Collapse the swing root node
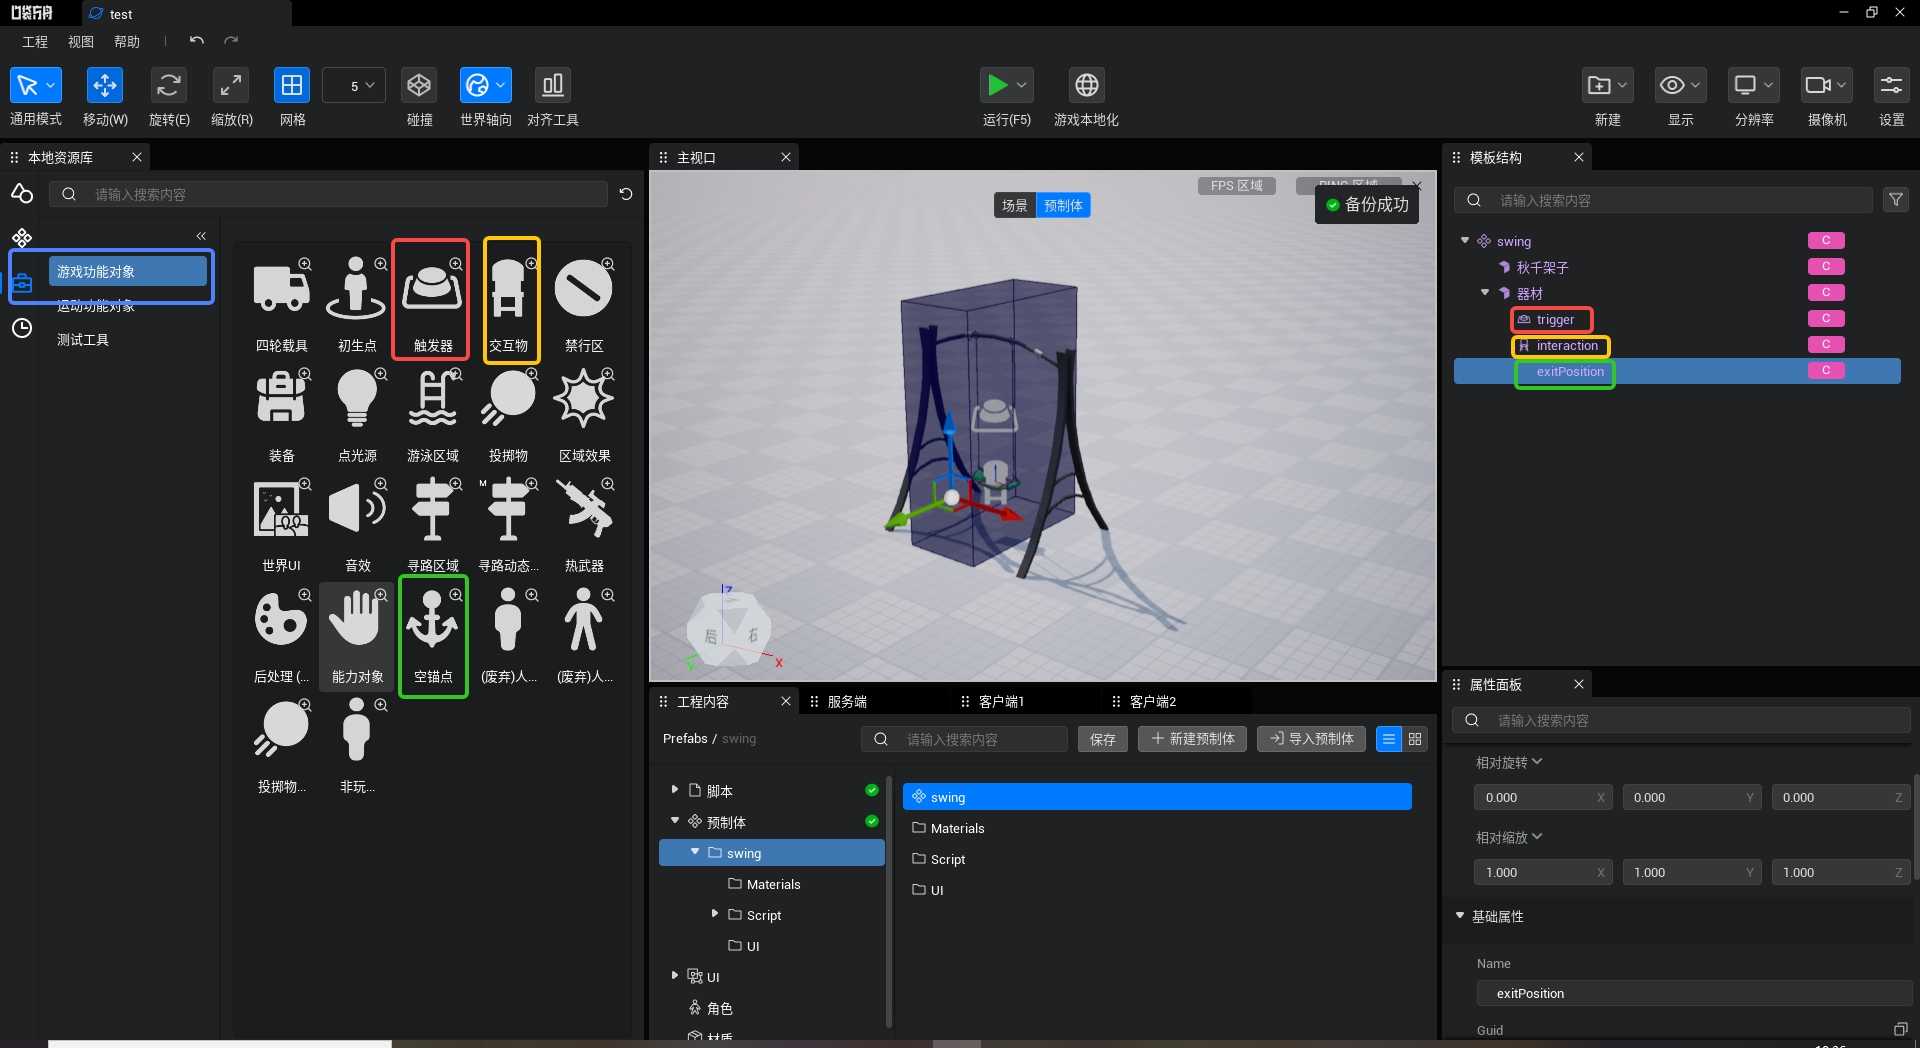Viewport: 1920px width, 1048px height. [x=1465, y=241]
